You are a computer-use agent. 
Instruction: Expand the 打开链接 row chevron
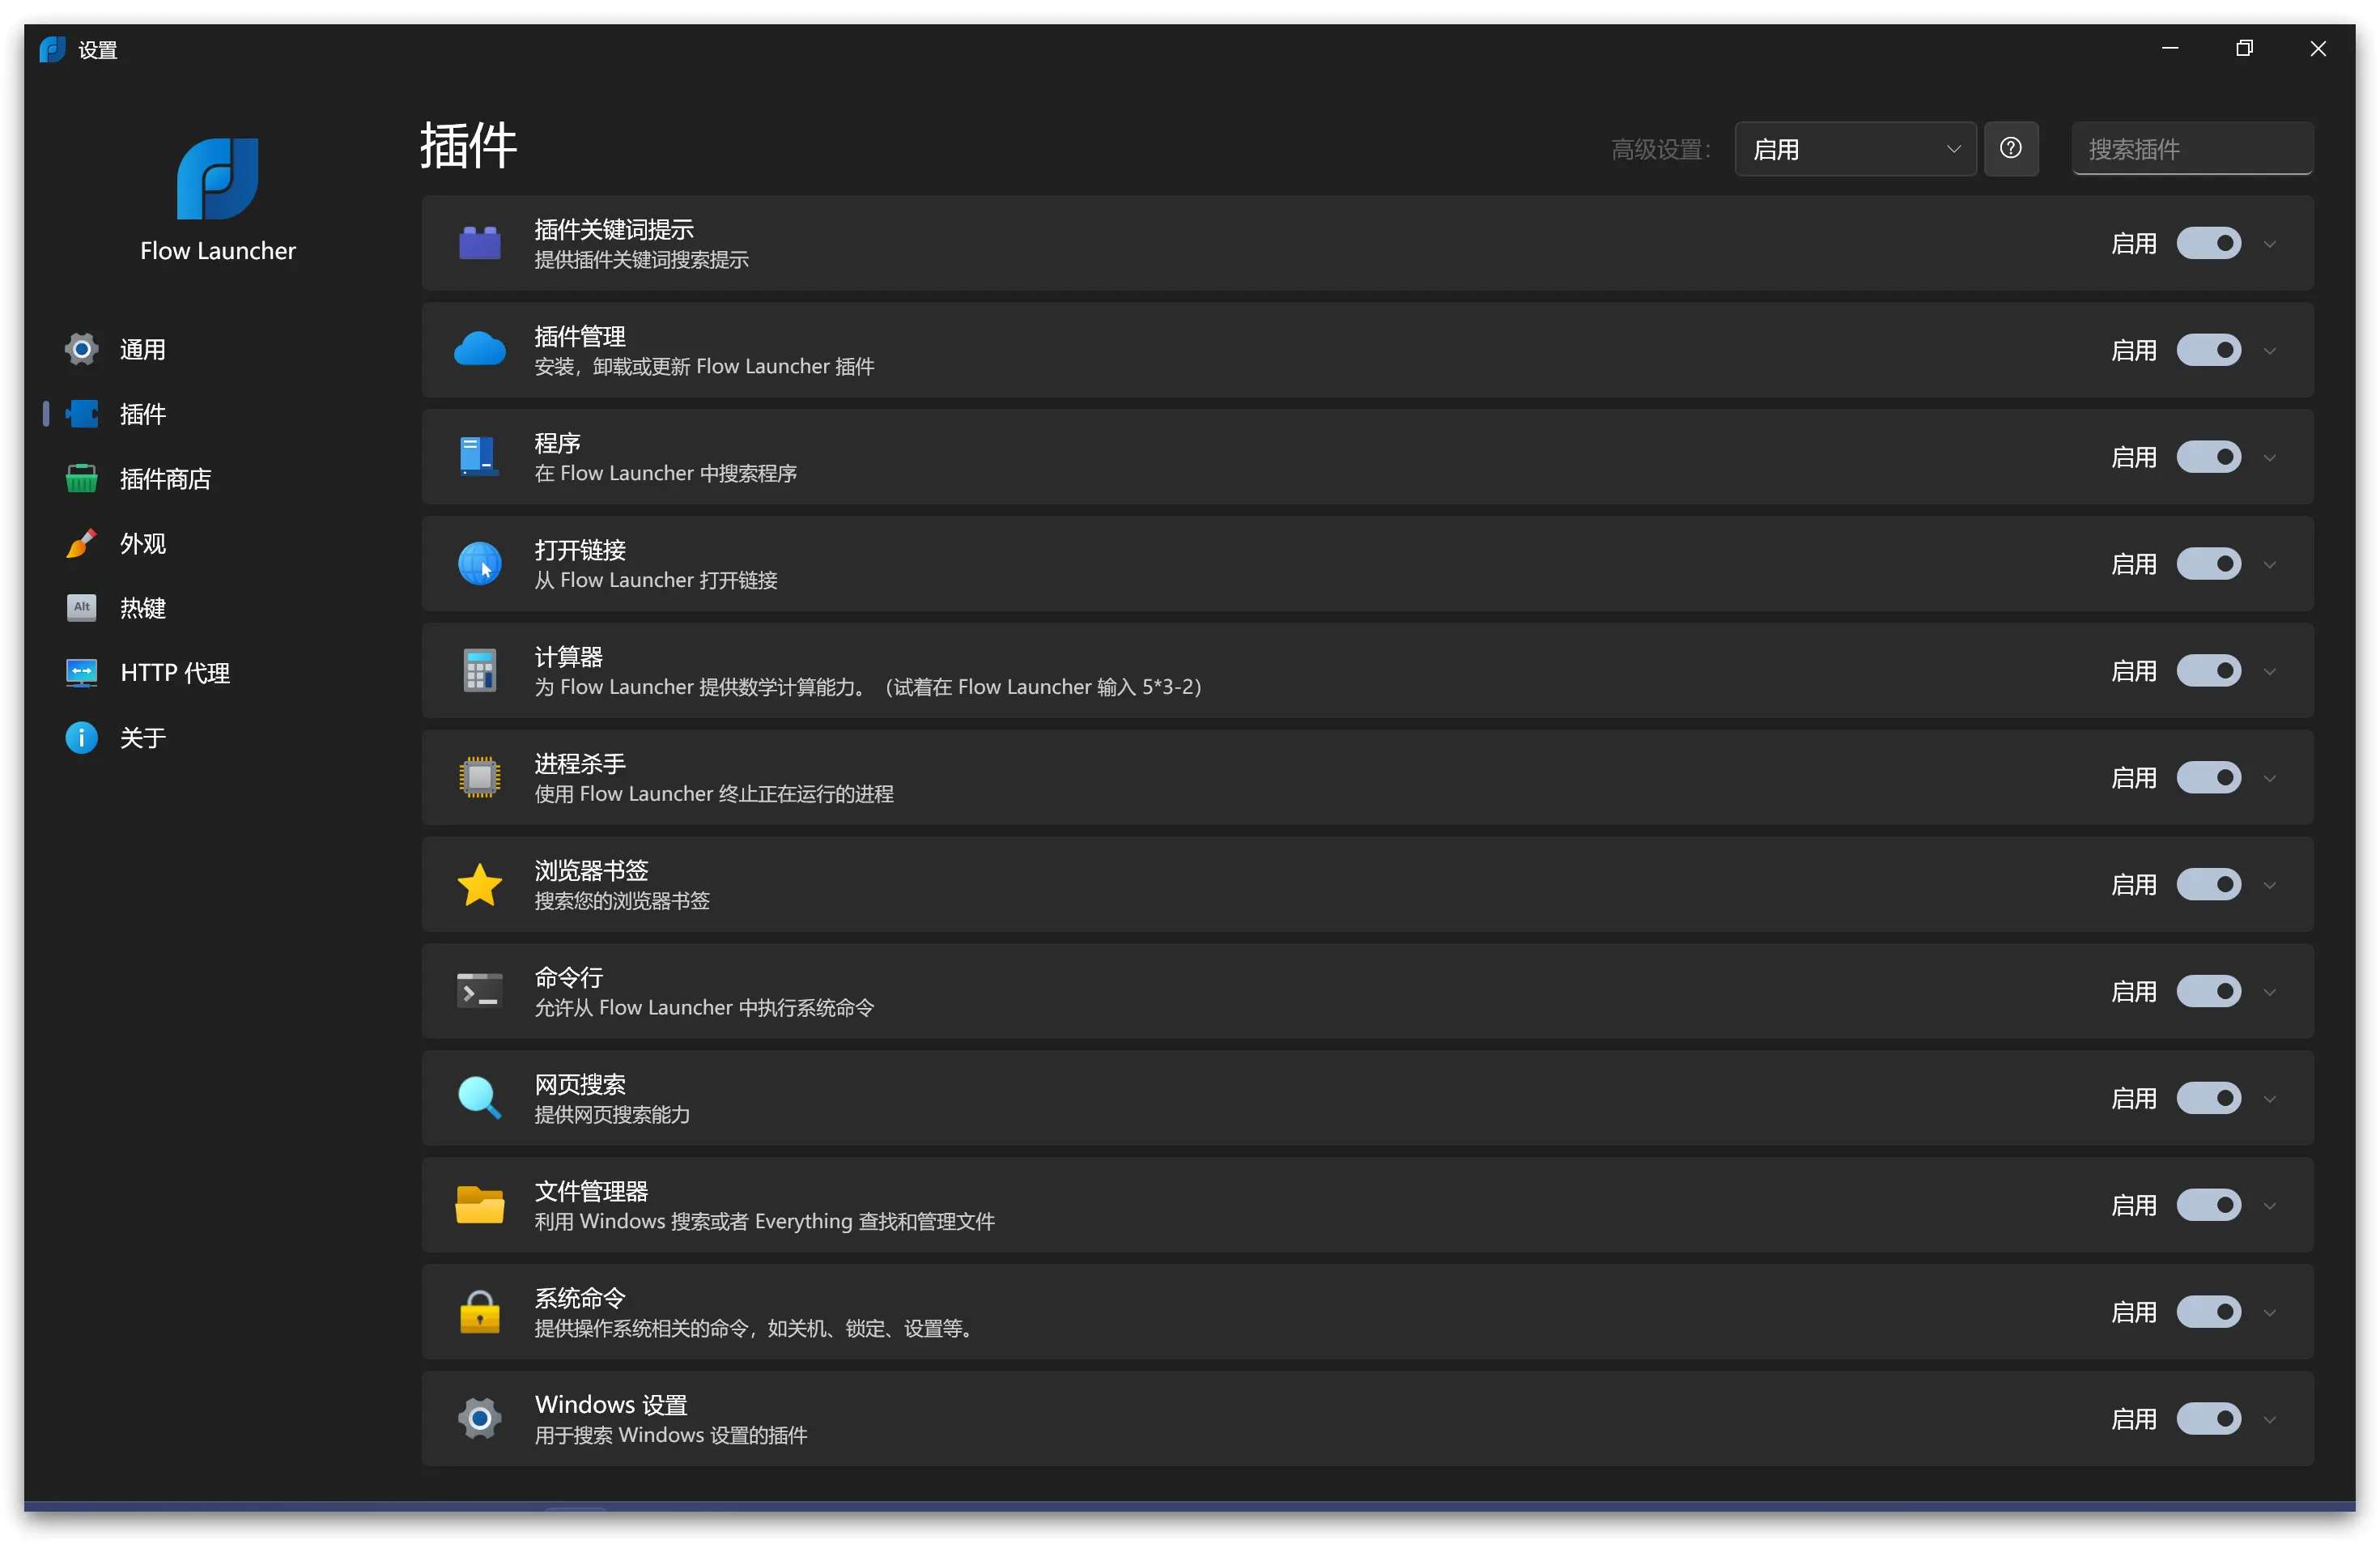(x=2269, y=565)
